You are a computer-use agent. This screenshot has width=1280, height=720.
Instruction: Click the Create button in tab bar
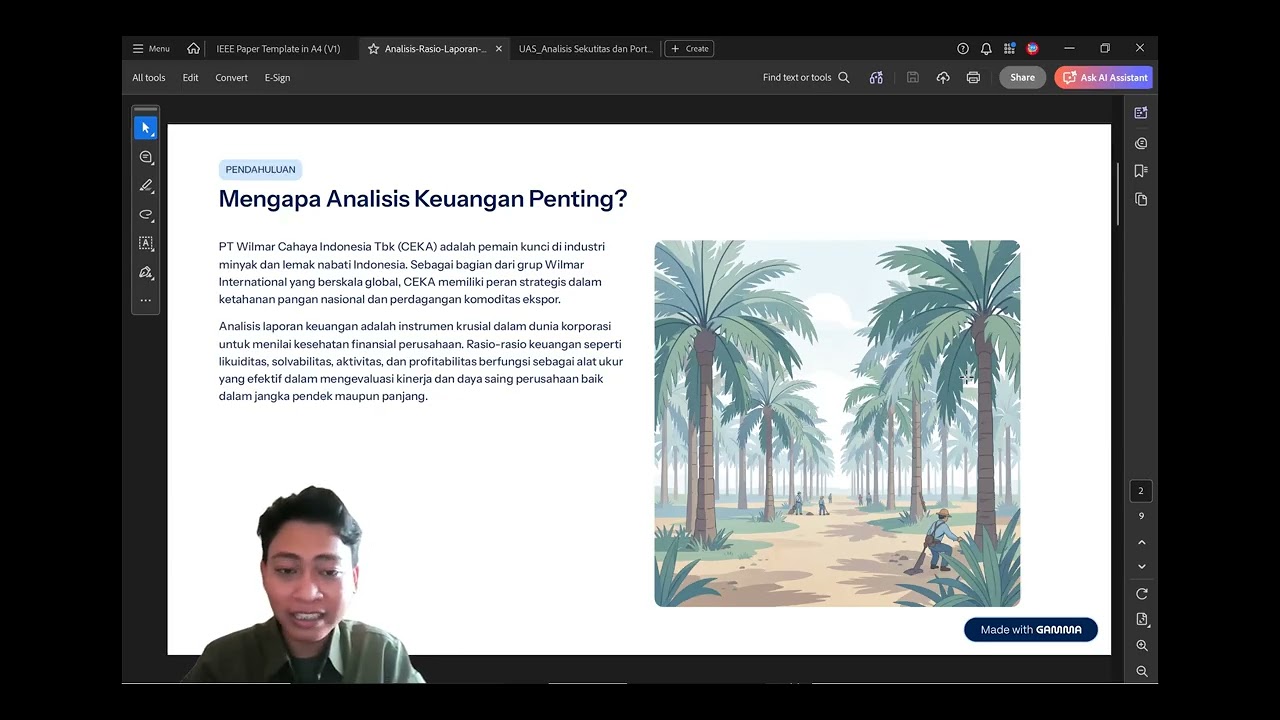689,48
